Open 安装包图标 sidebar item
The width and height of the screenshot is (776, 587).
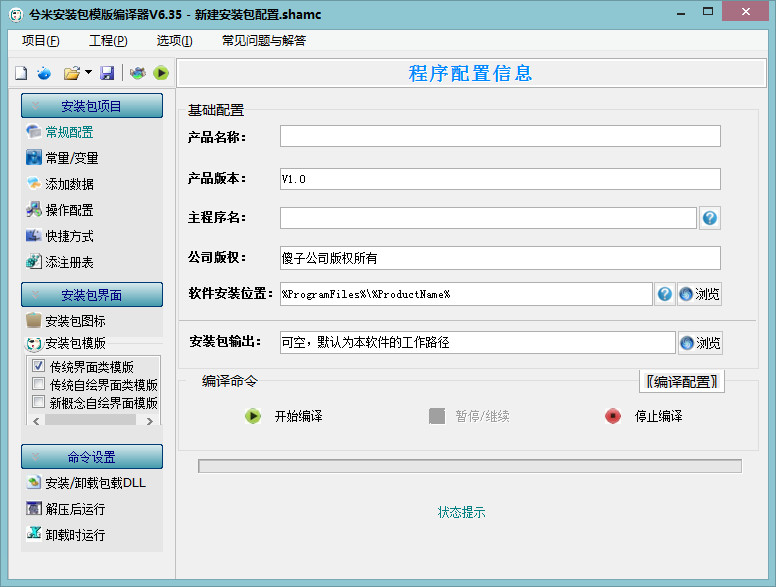(x=66, y=321)
